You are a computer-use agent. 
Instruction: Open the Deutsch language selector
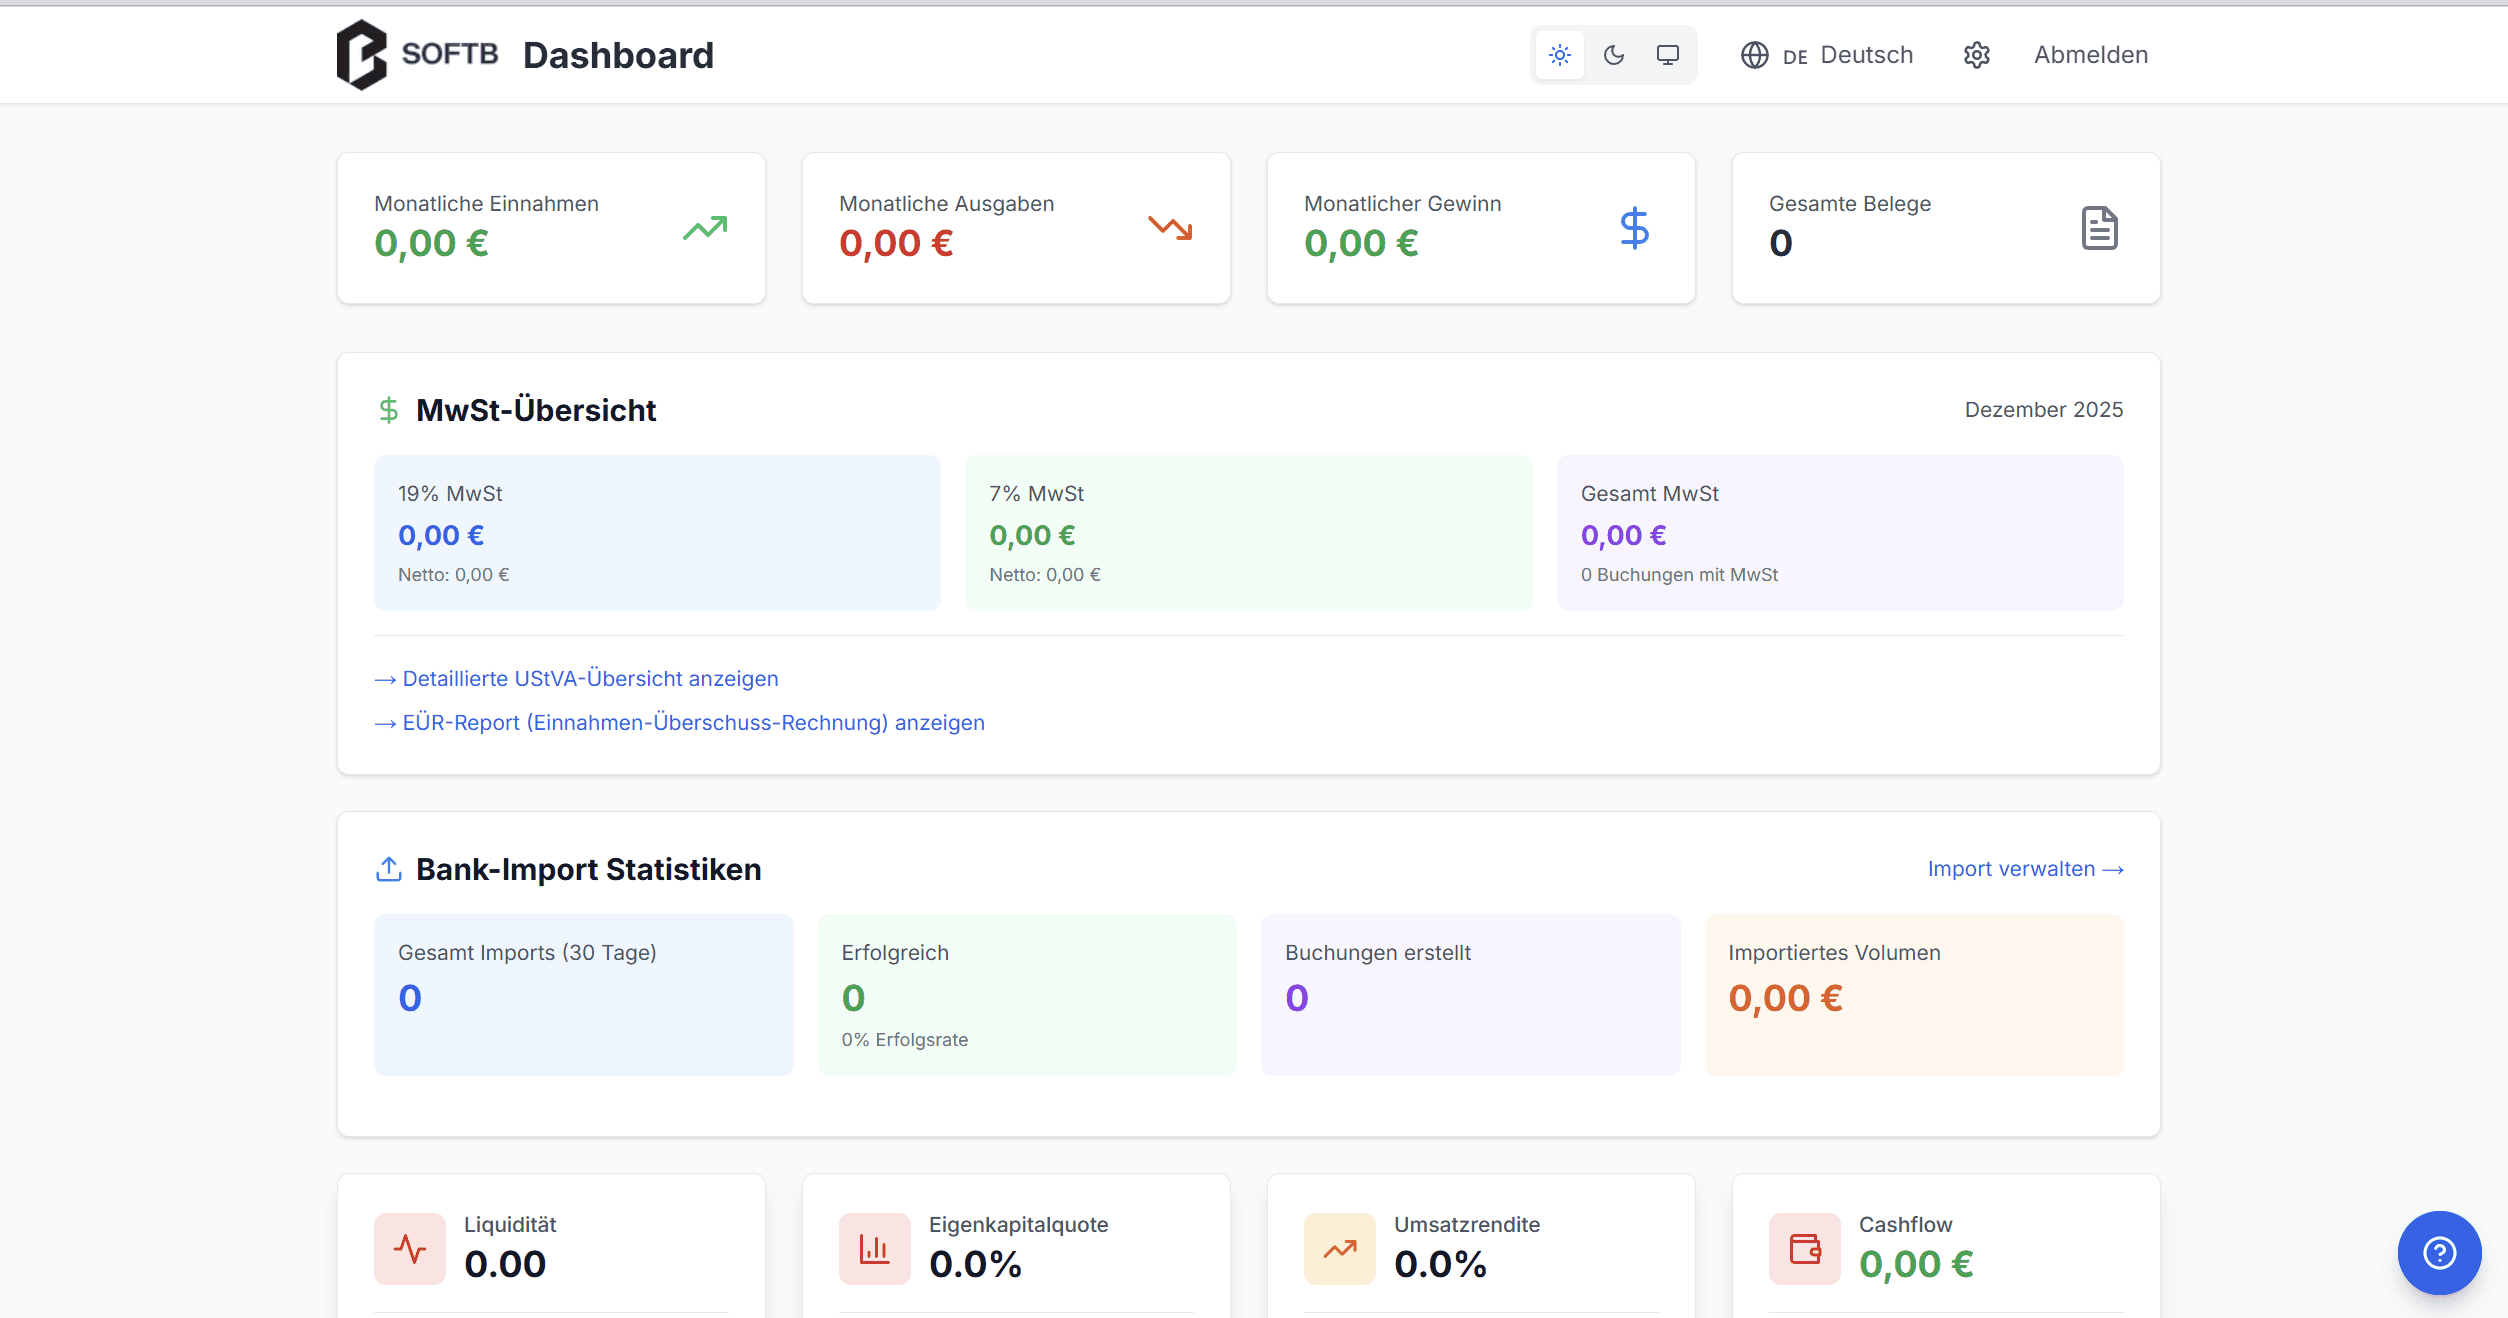click(x=1865, y=55)
